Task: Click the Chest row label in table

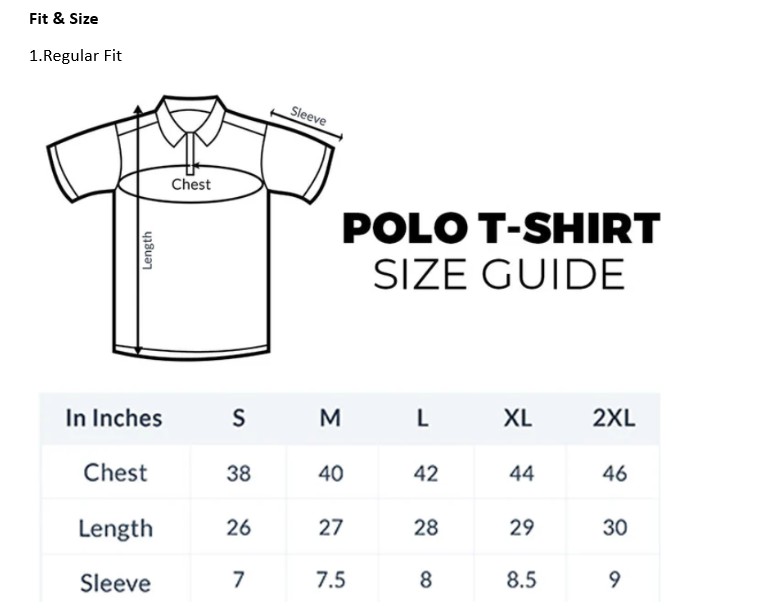Action: [x=115, y=472]
